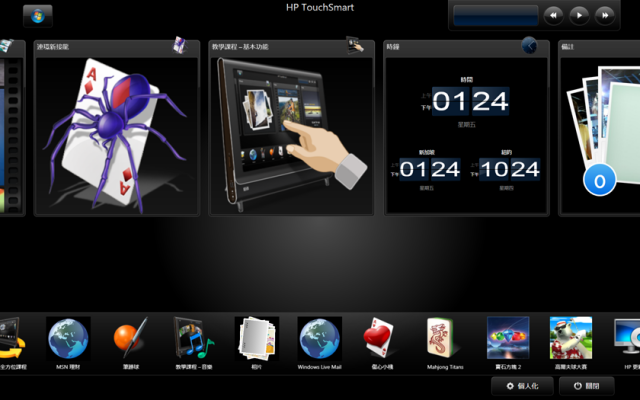Open the notes tile with photo stack

tap(599, 128)
